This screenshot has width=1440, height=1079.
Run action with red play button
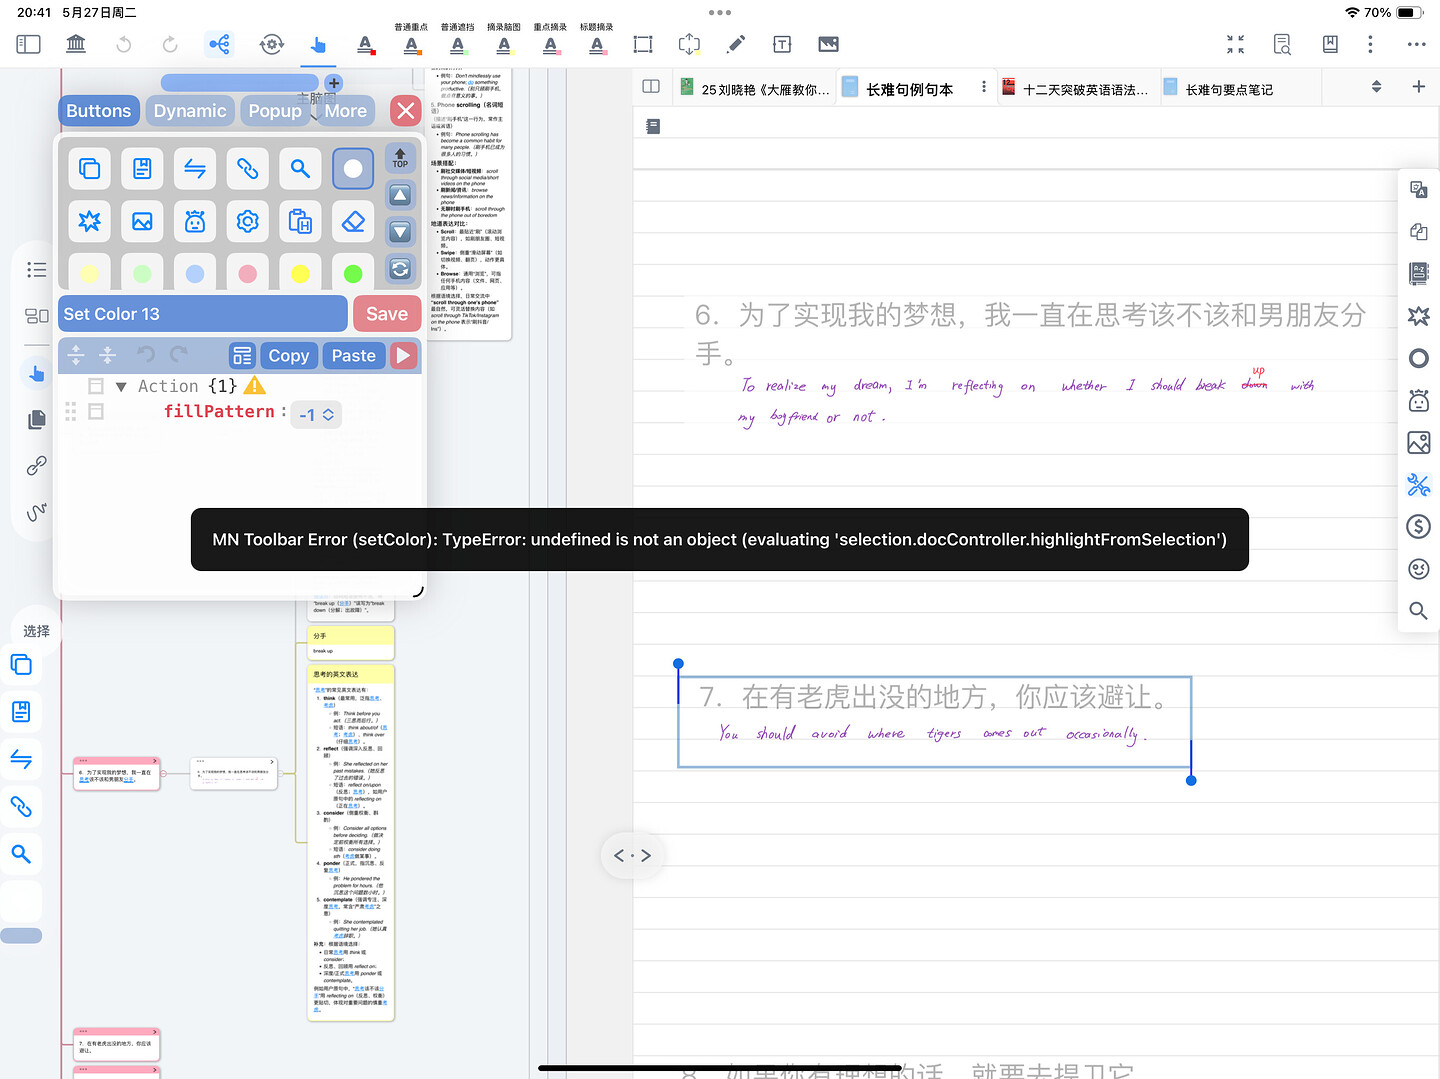pos(403,355)
